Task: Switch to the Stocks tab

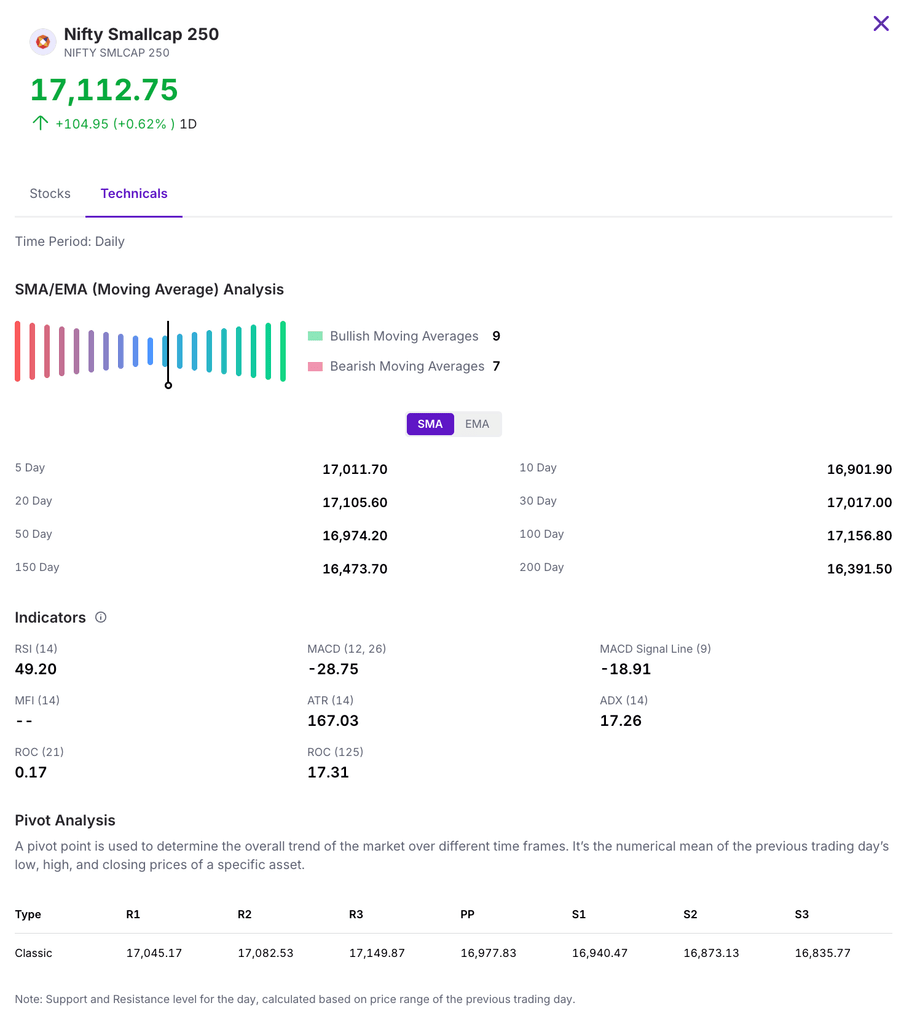Action: tap(50, 194)
